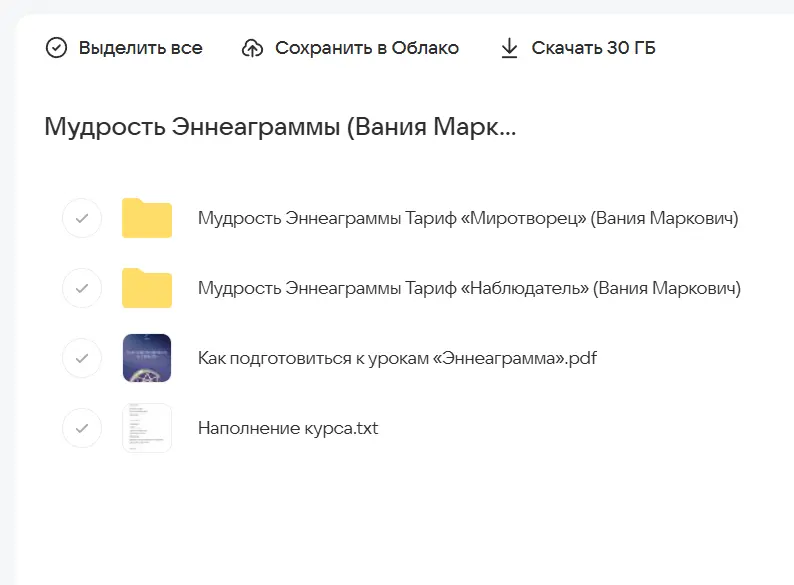This screenshot has height=585, width=794.
Task: Select the checkbox beside the «Эннеаграмма».pdf file
Action: pyautogui.click(x=82, y=358)
